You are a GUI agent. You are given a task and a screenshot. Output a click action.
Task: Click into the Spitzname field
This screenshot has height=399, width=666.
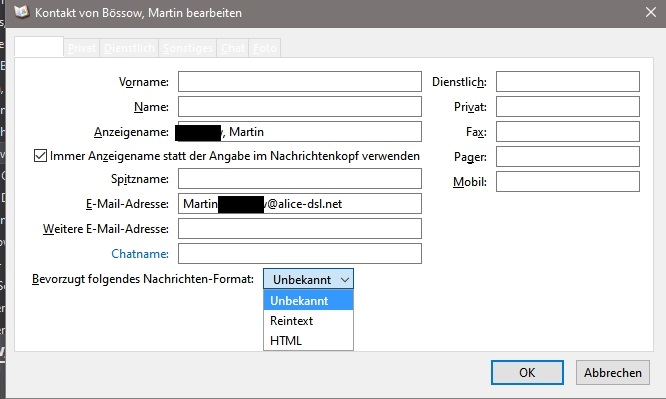(x=299, y=178)
